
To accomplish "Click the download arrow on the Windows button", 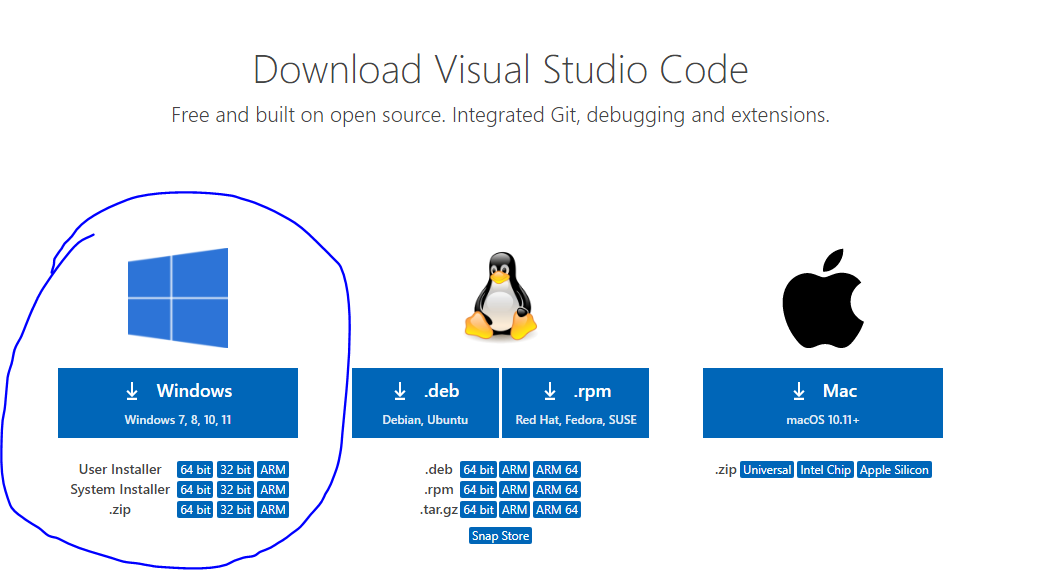I will point(130,390).
